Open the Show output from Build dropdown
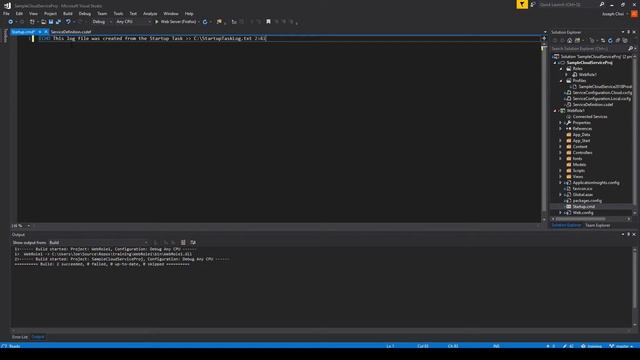 99,242
